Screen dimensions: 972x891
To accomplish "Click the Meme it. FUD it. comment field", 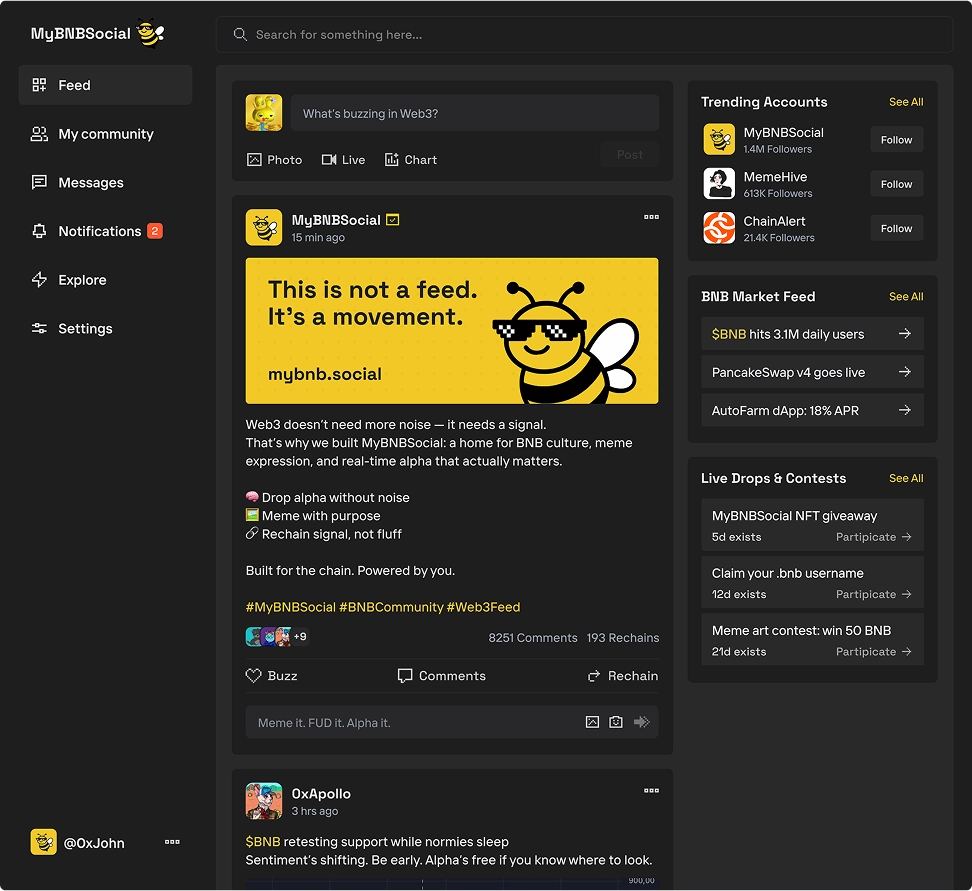I will [452, 722].
